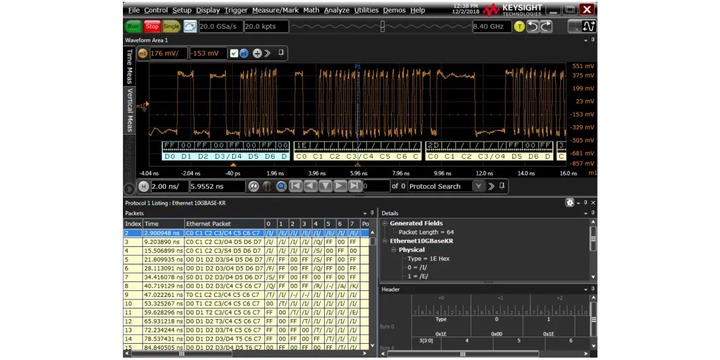Open the Analyze menu
The image size is (720, 360).
tap(337, 10)
